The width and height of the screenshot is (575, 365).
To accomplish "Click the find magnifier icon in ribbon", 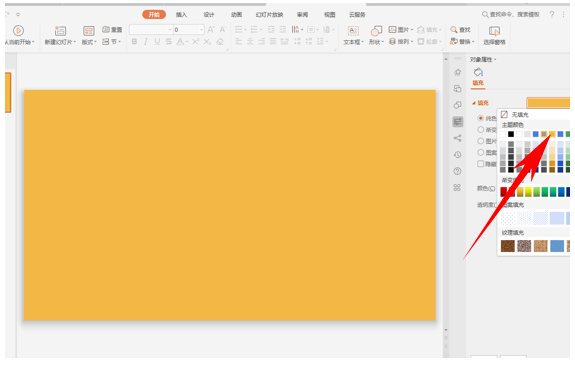I will (454, 30).
